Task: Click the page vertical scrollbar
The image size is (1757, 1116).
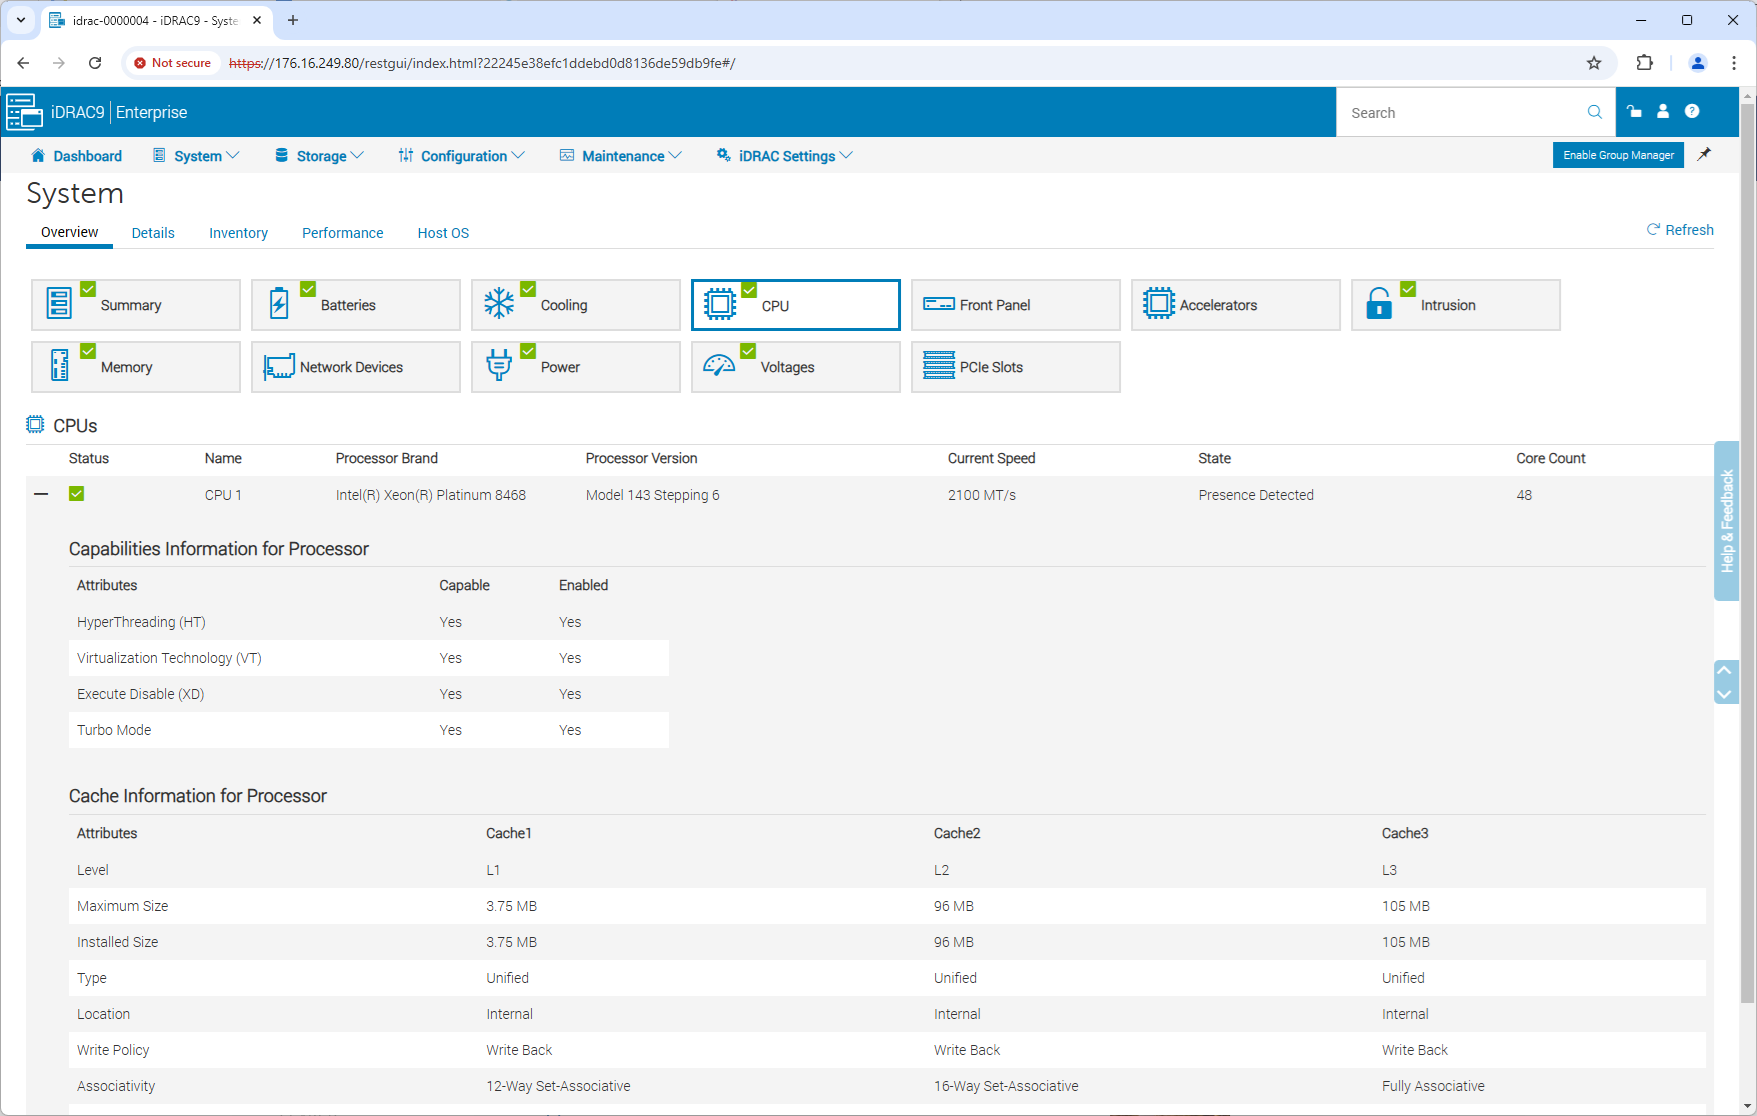Action: pos(1748,552)
